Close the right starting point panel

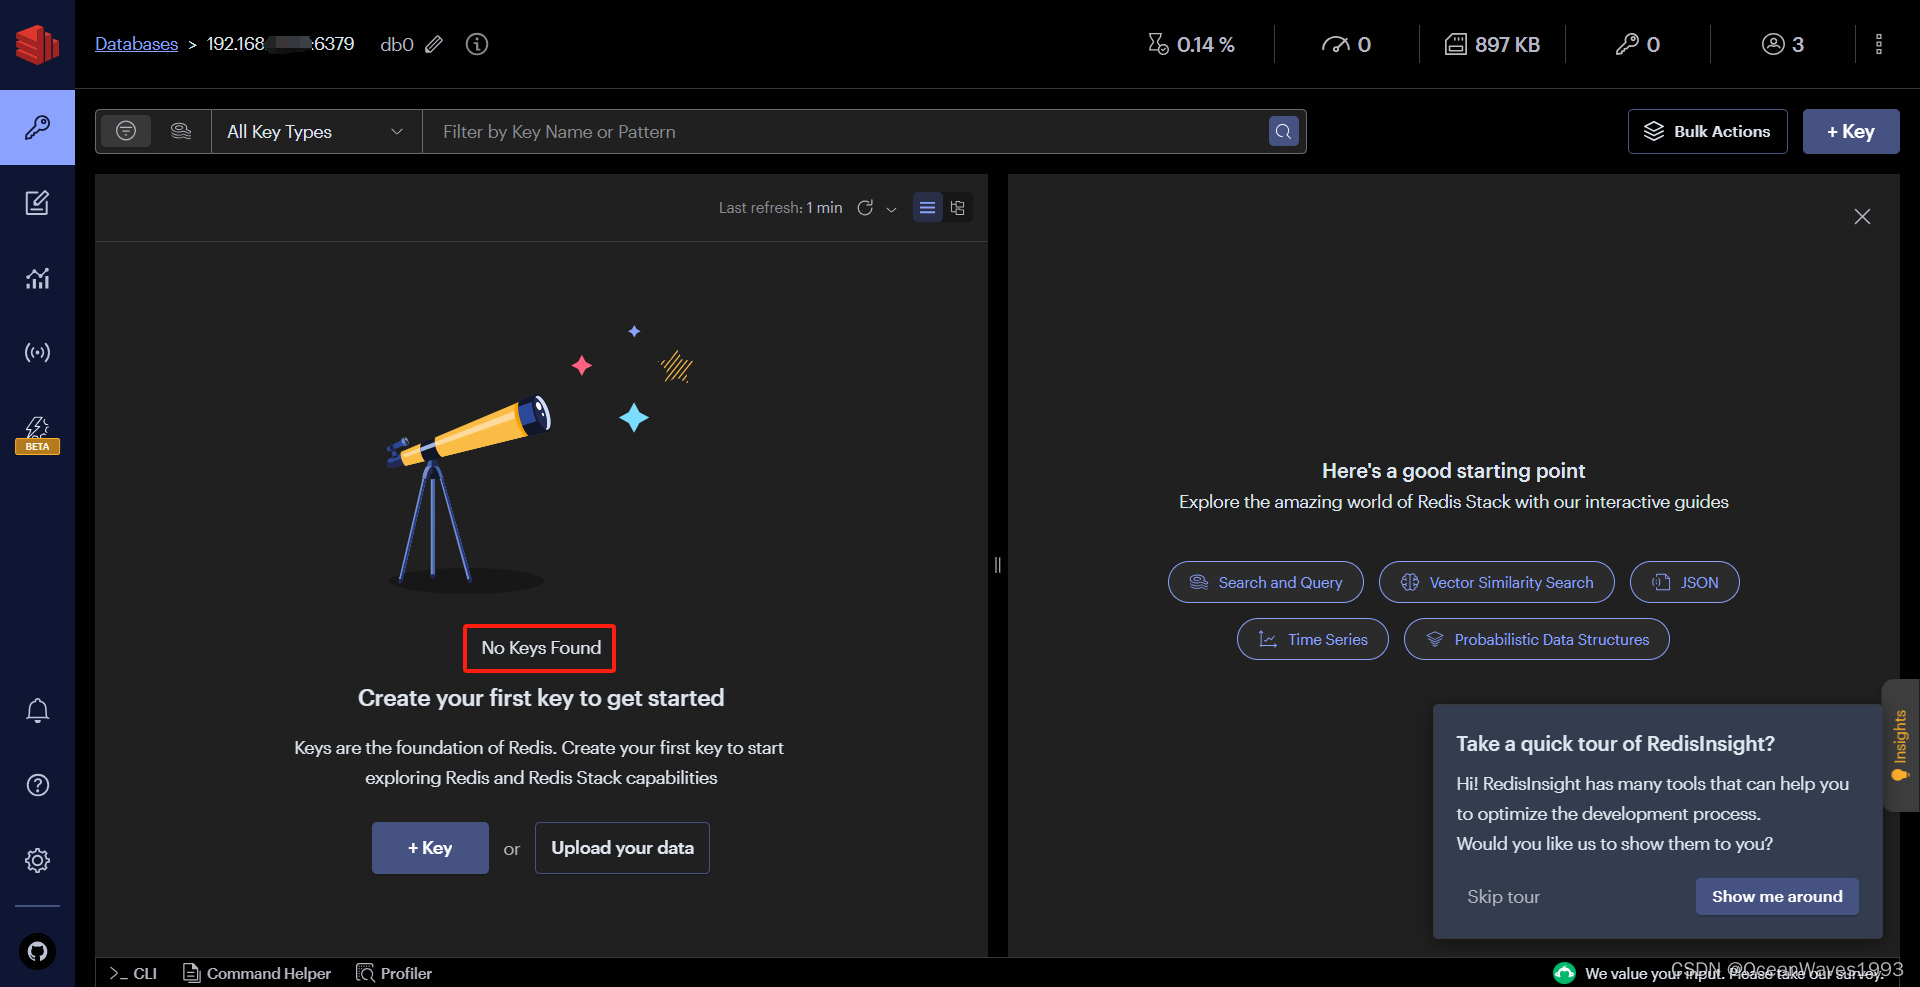click(x=1862, y=216)
